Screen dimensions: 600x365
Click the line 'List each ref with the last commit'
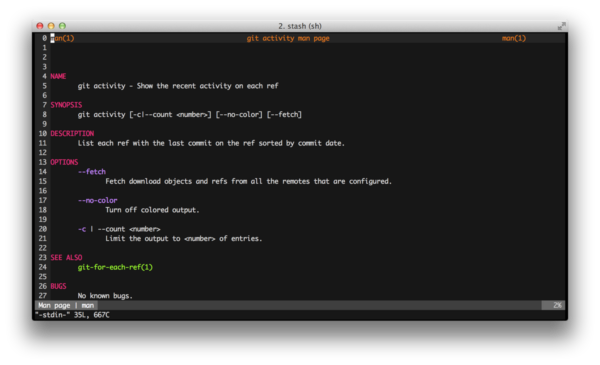coord(211,143)
